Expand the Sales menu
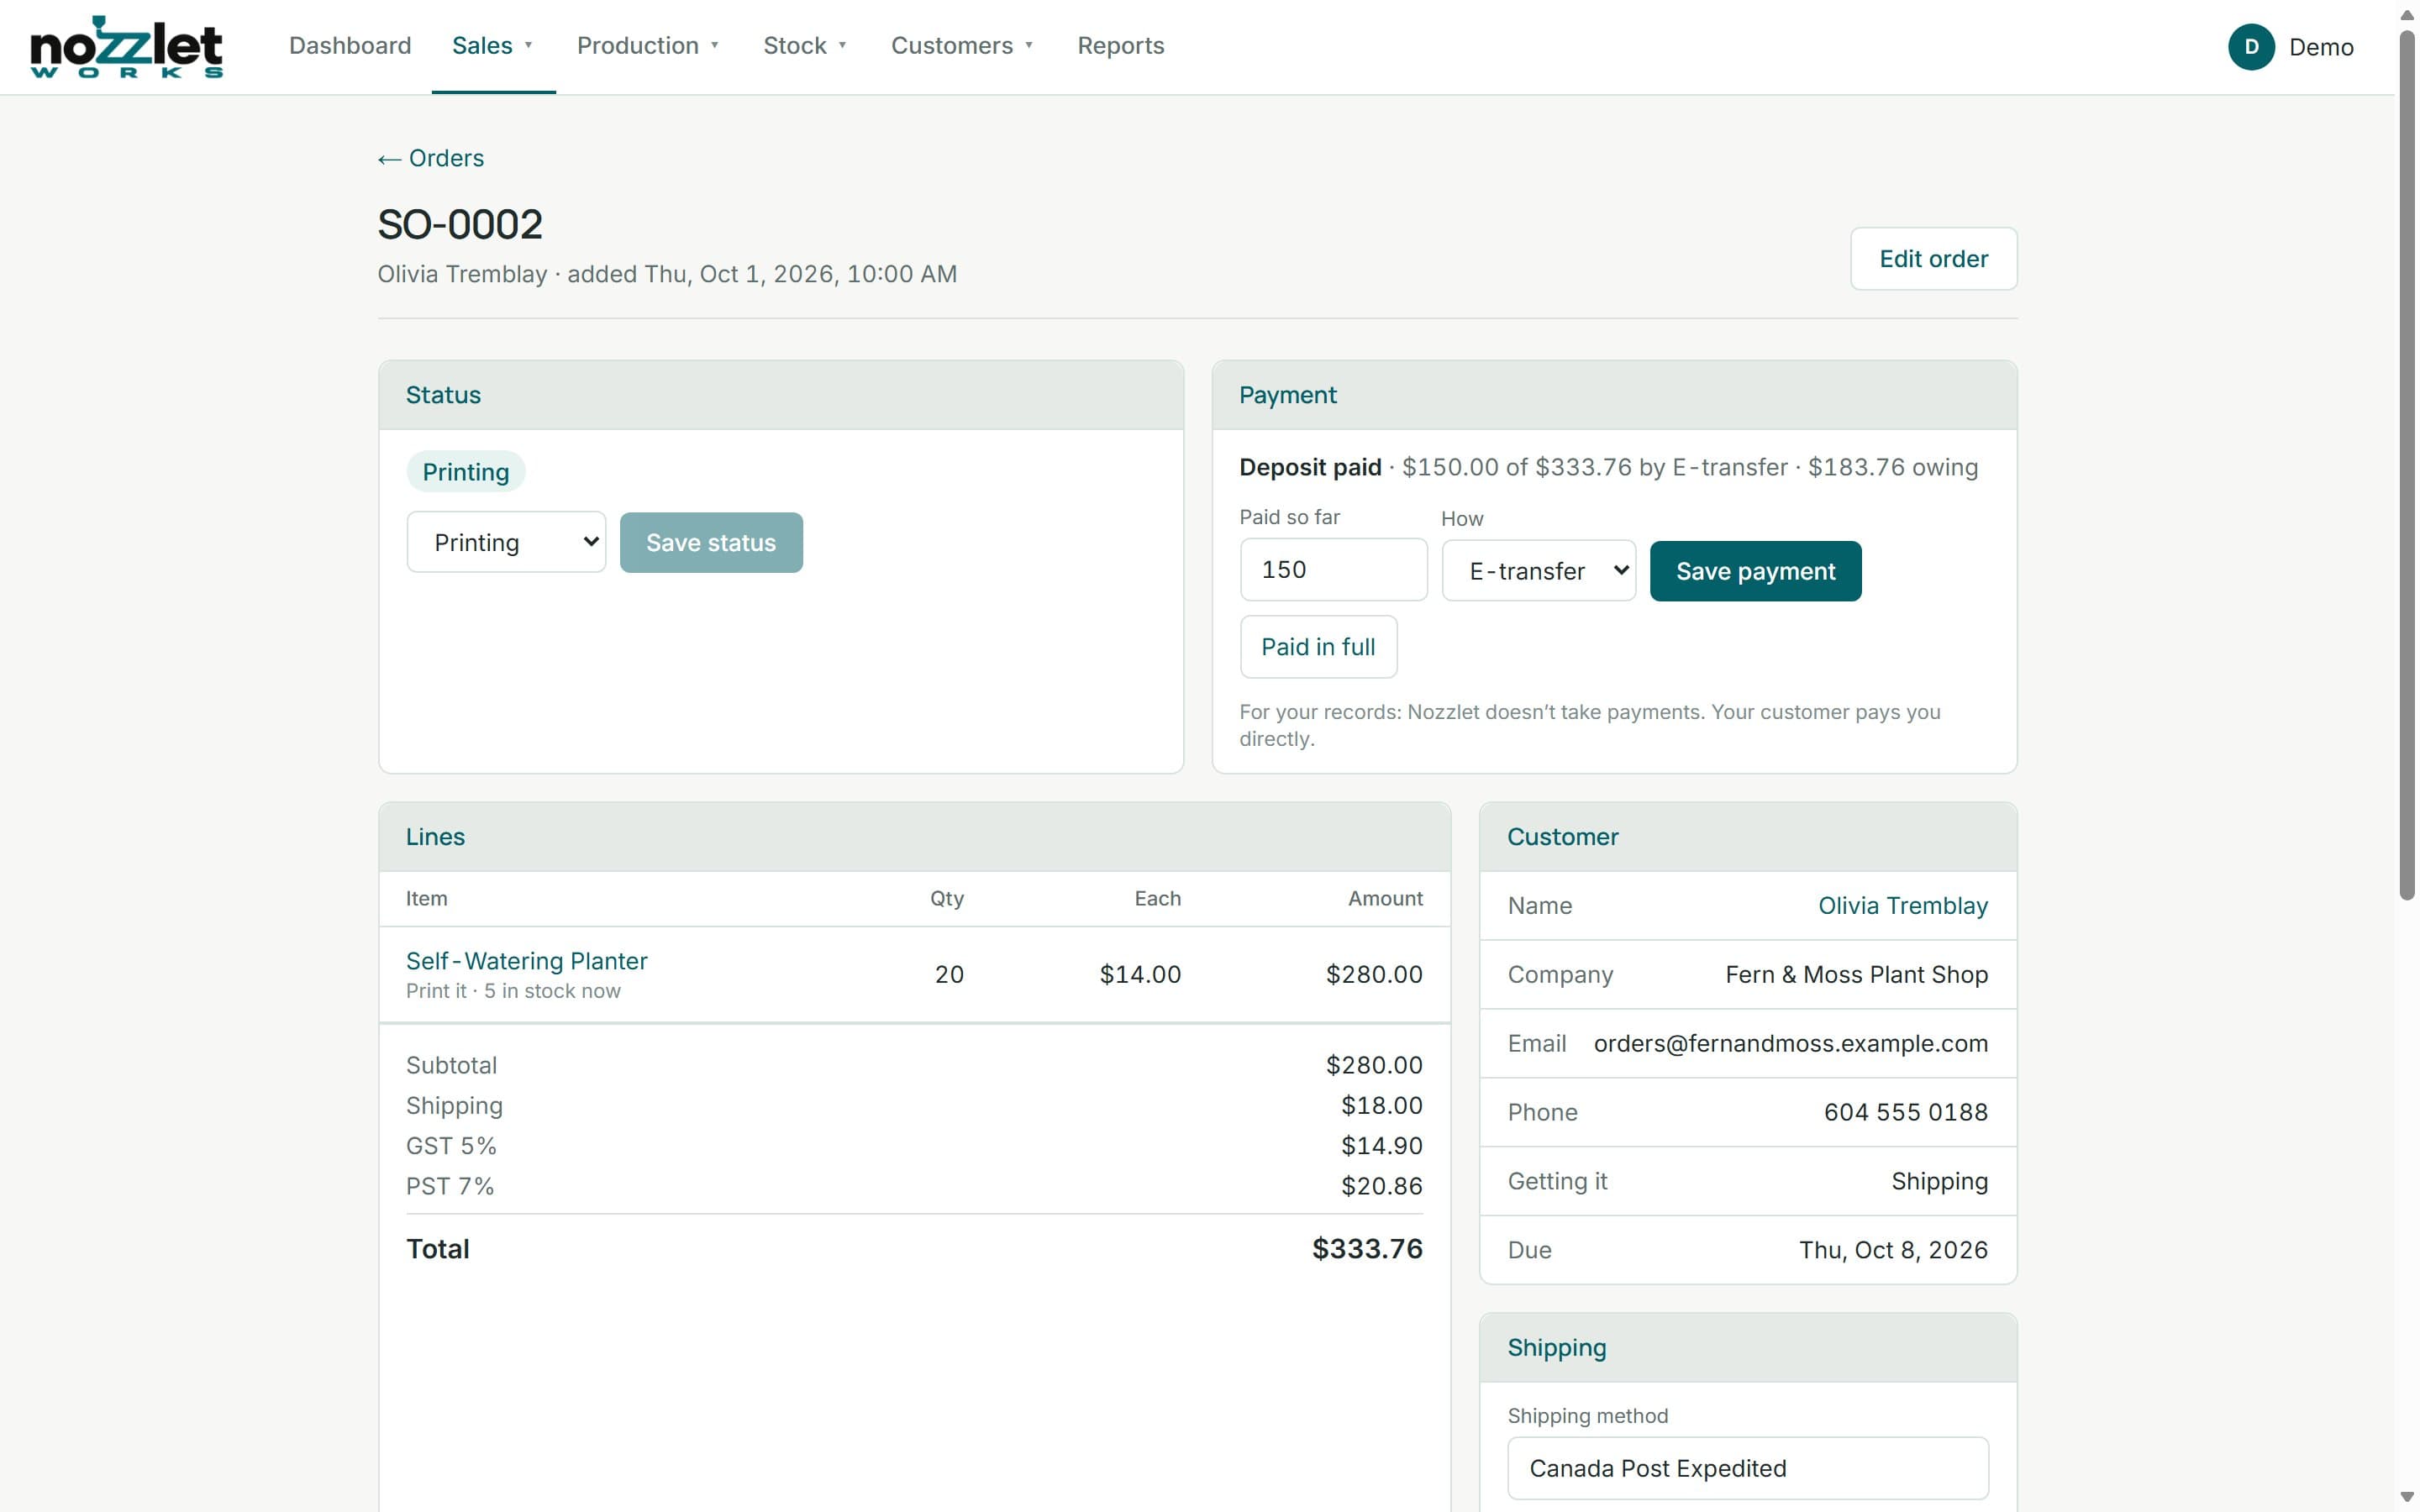The width and height of the screenshot is (2420, 1512). click(493, 46)
